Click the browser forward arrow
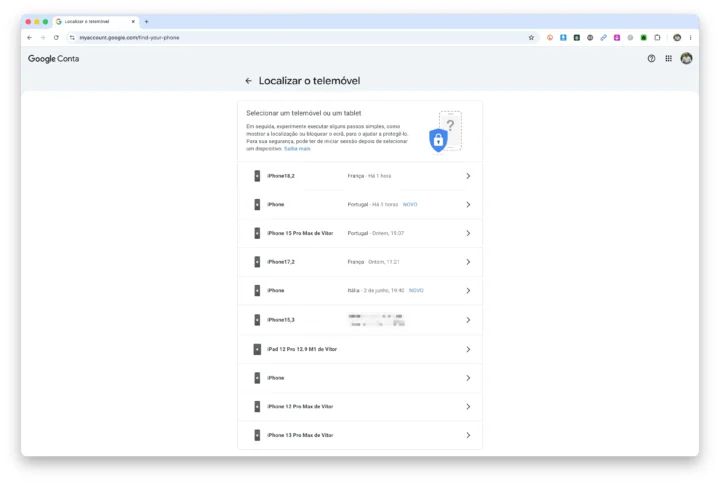Screen dimensions: 720x484 coord(43,38)
